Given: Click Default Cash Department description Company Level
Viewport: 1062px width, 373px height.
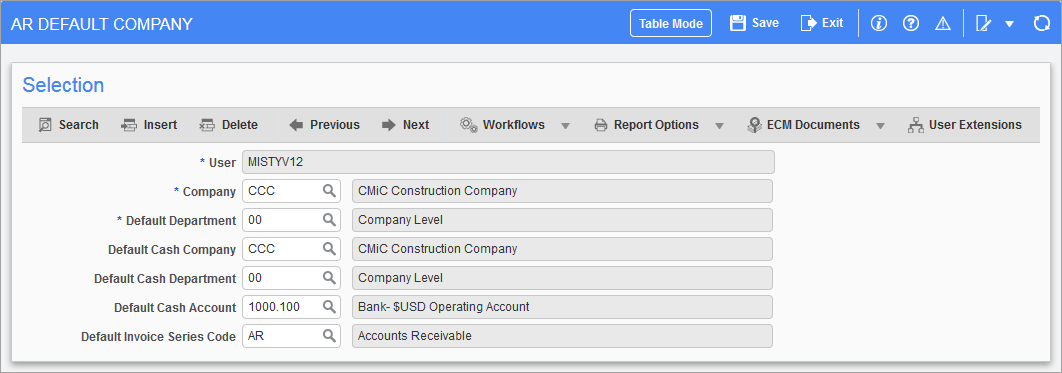Looking at the screenshot, I should pos(562,278).
